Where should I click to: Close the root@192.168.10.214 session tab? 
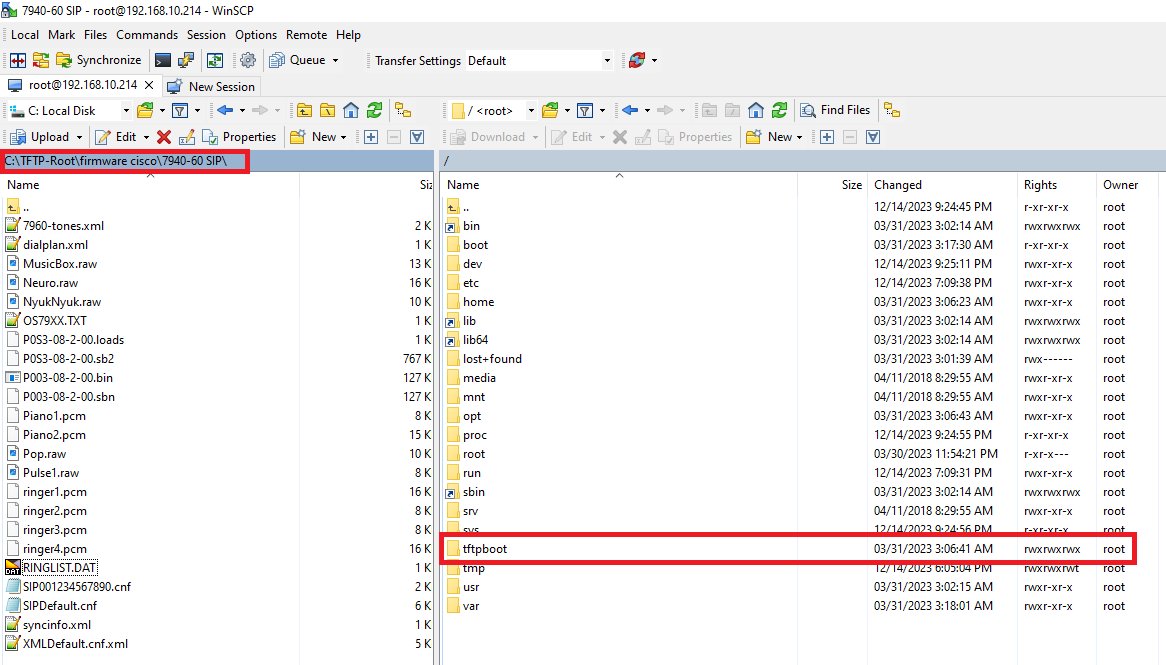pyautogui.click(x=149, y=86)
